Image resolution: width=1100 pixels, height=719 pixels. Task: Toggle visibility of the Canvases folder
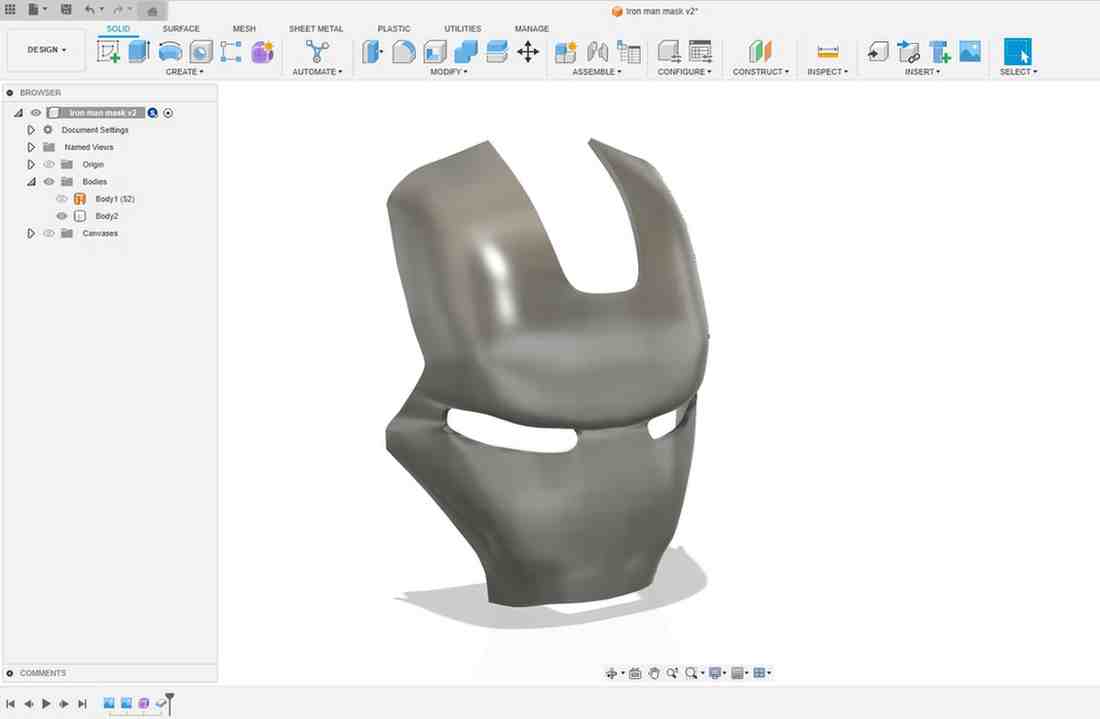(x=48, y=233)
